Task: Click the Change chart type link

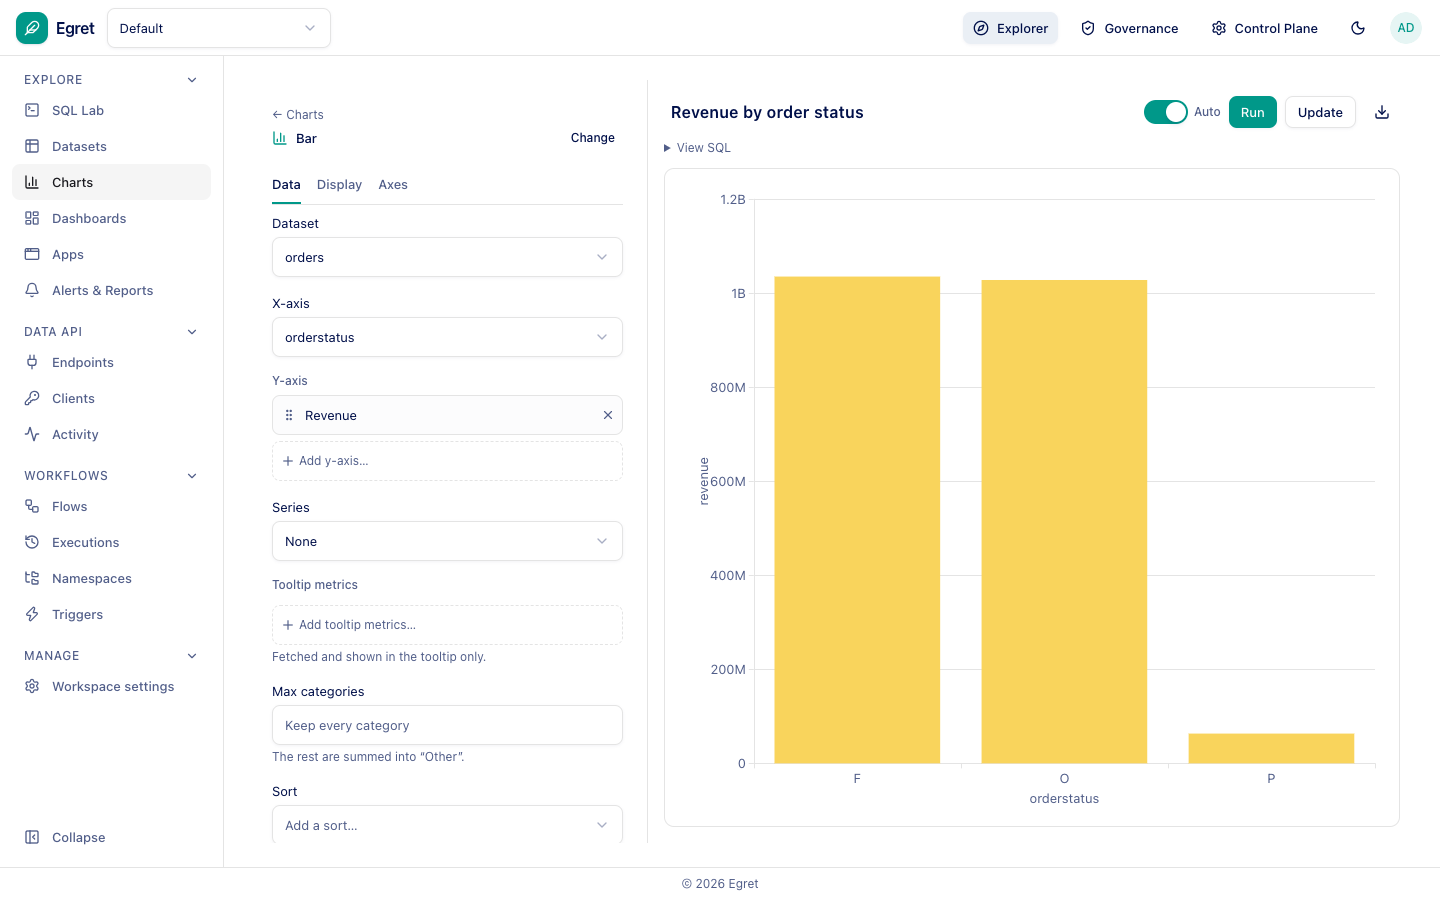Action: click(x=593, y=138)
